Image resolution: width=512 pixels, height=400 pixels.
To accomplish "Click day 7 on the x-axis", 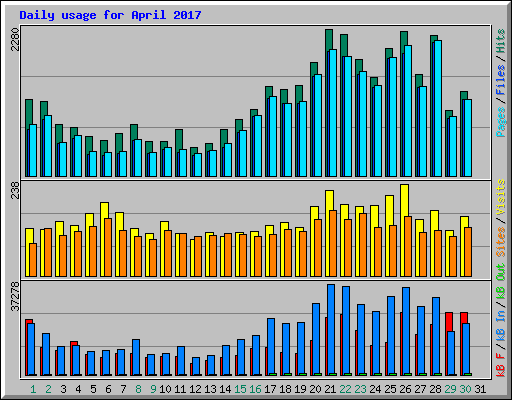I will [x=123, y=389].
